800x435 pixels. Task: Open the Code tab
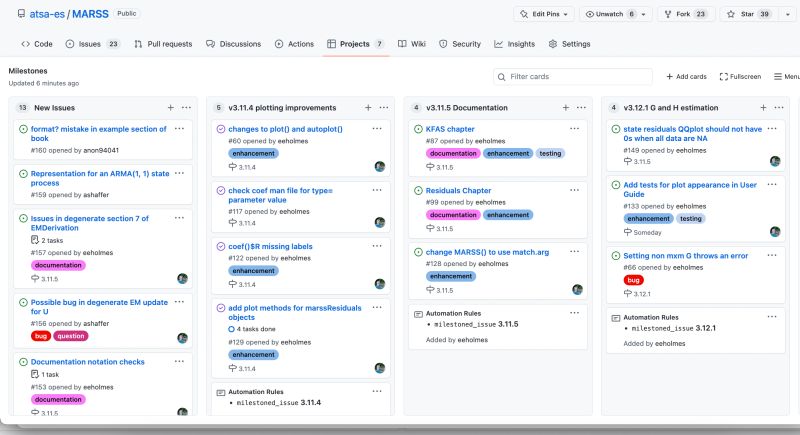37,44
